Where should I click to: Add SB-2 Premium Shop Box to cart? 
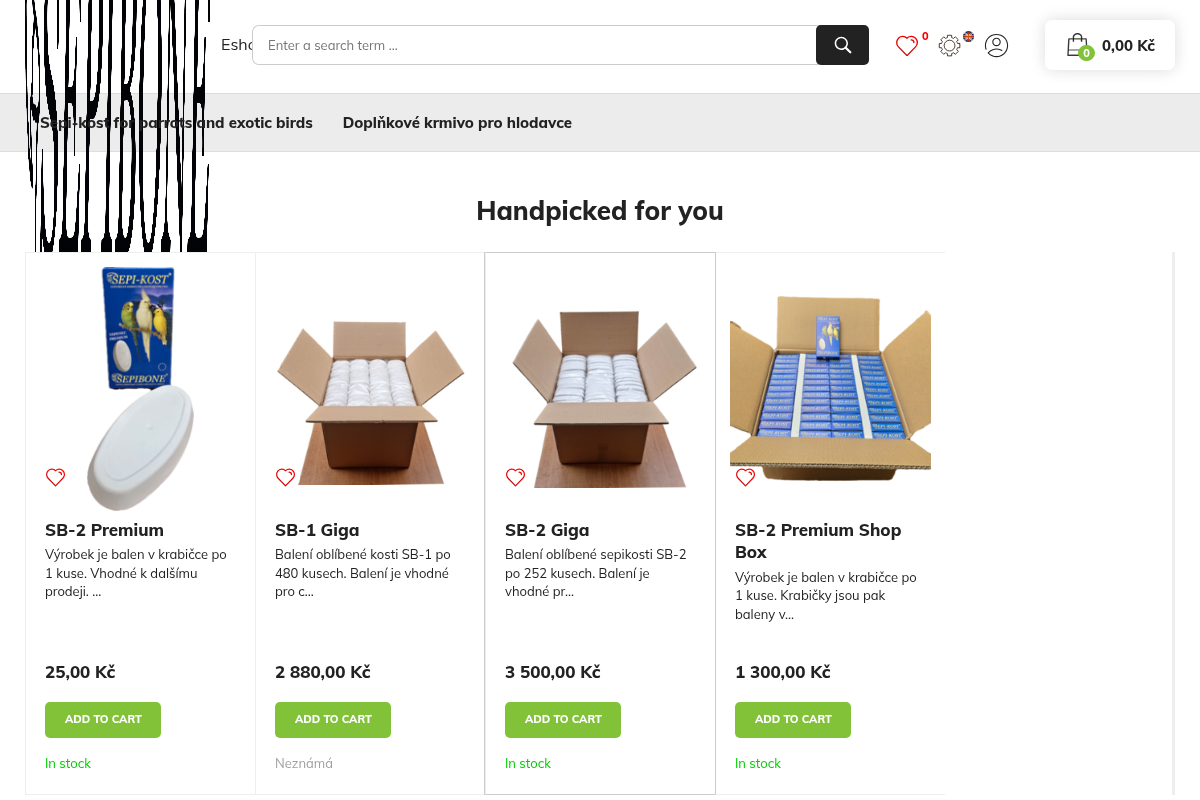tap(793, 720)
